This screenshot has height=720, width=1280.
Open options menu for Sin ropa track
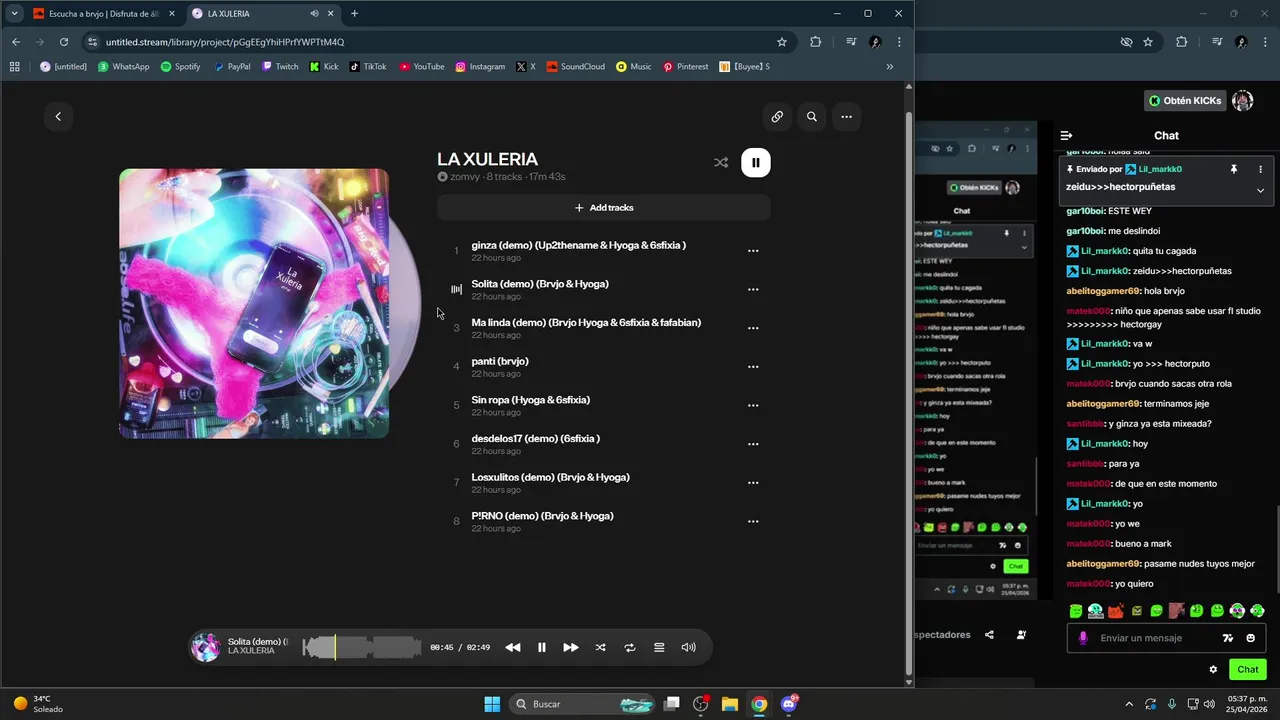coord(753,405)
